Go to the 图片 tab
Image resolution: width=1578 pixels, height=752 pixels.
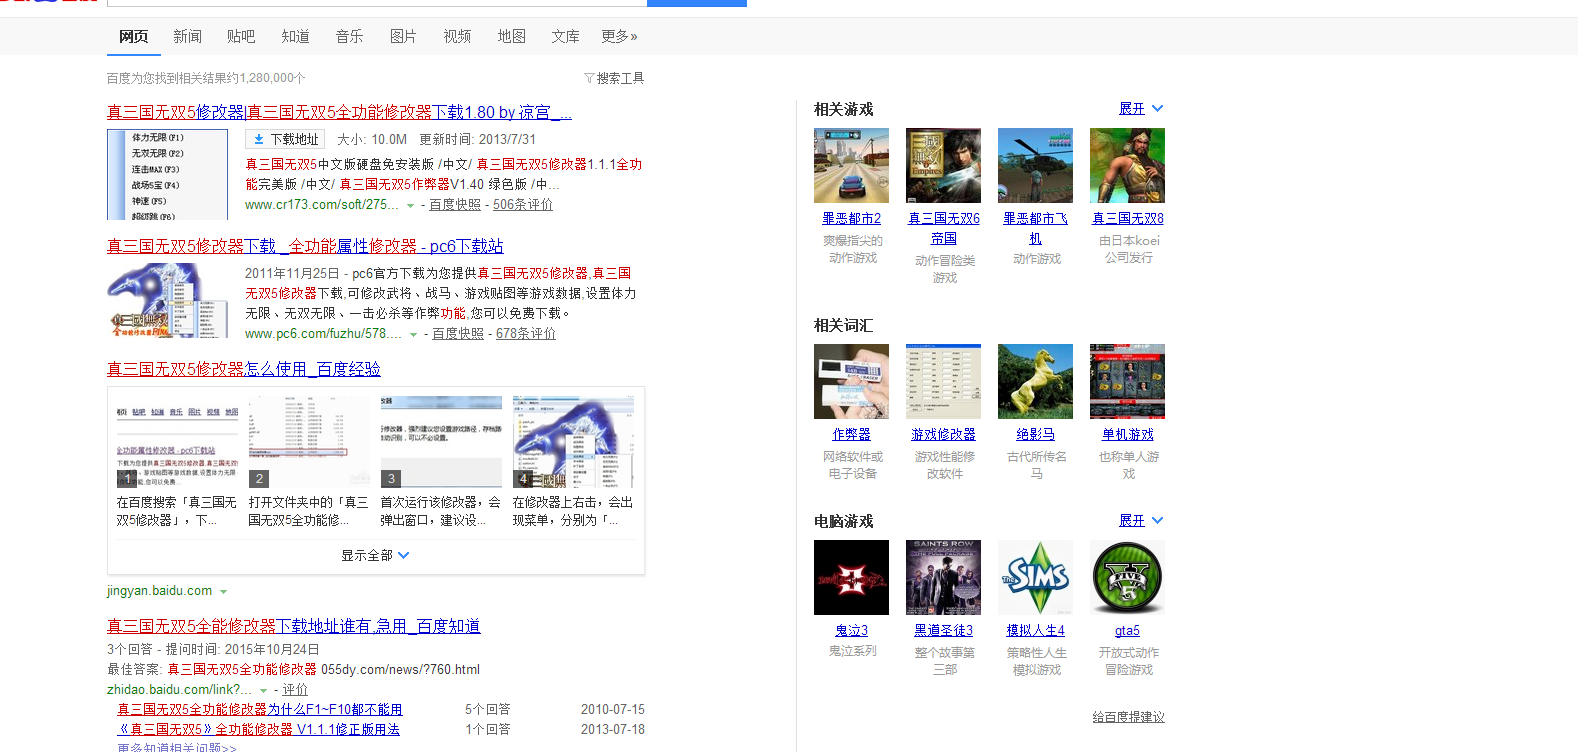[x=403, y=36]
